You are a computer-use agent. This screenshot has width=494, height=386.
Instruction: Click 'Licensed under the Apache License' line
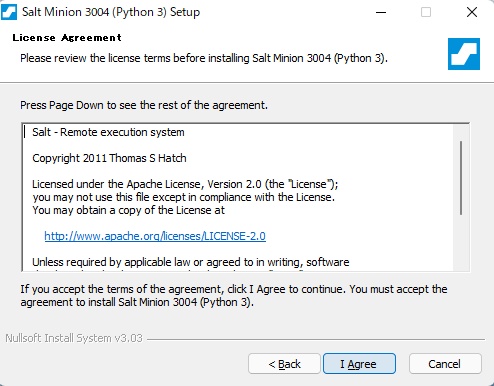click(185, 184)
